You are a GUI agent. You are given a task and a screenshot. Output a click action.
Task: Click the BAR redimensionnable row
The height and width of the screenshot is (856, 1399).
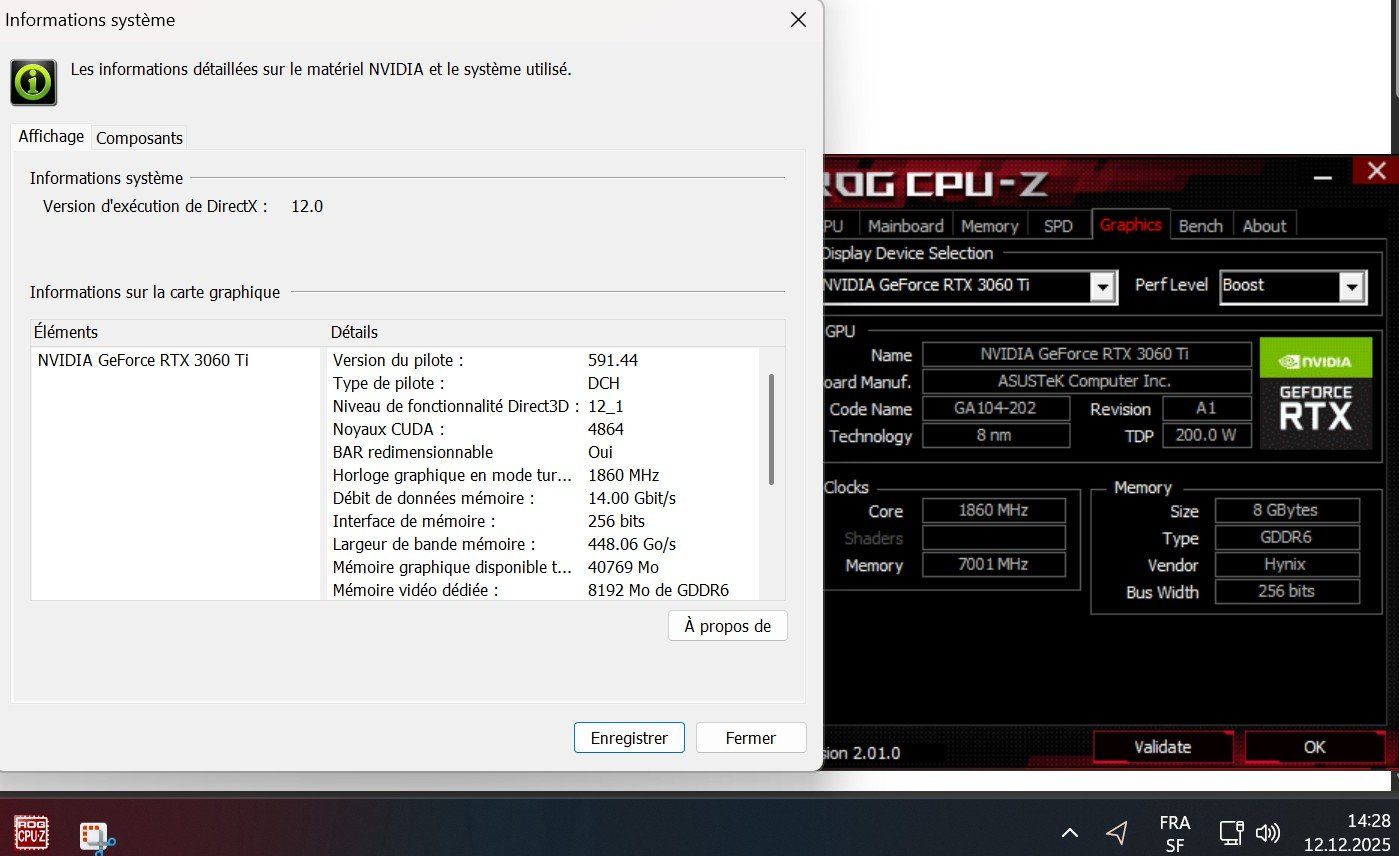(x=544, y=452)
